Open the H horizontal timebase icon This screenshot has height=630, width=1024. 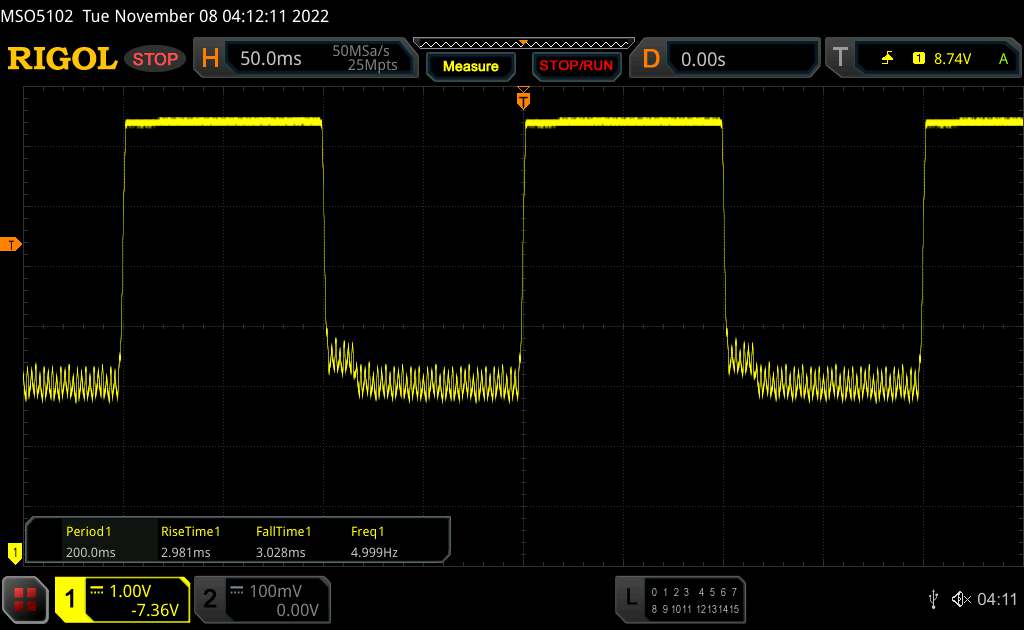[x=210, y=59]
